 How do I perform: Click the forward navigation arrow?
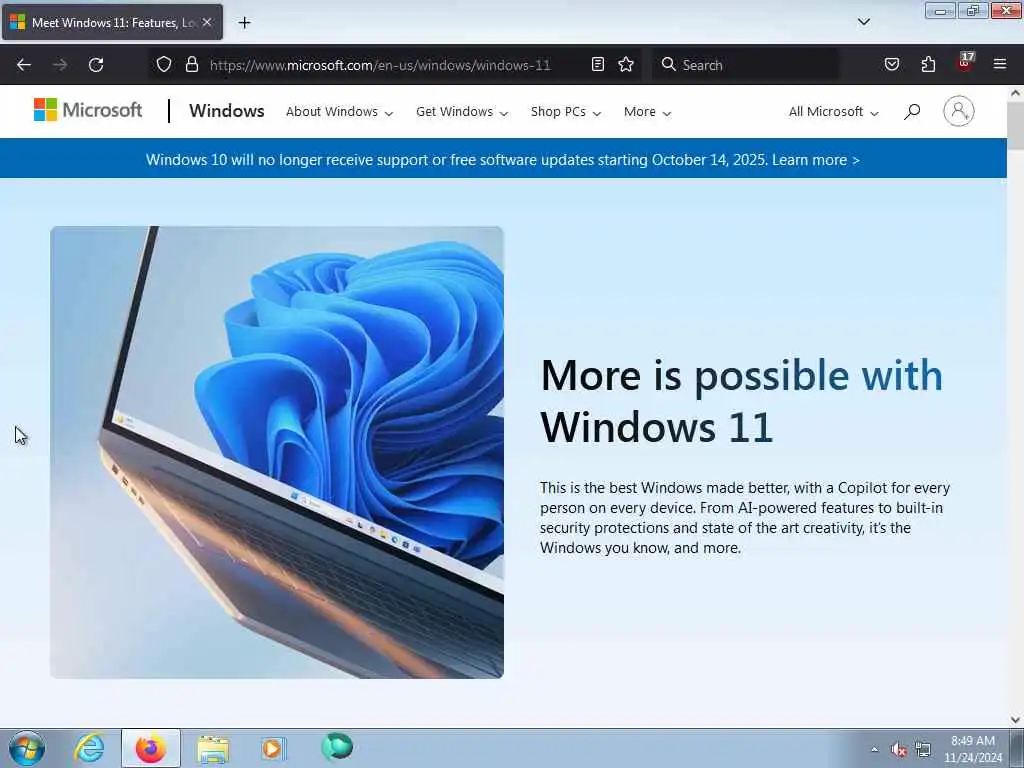click(x=60, y=65)
